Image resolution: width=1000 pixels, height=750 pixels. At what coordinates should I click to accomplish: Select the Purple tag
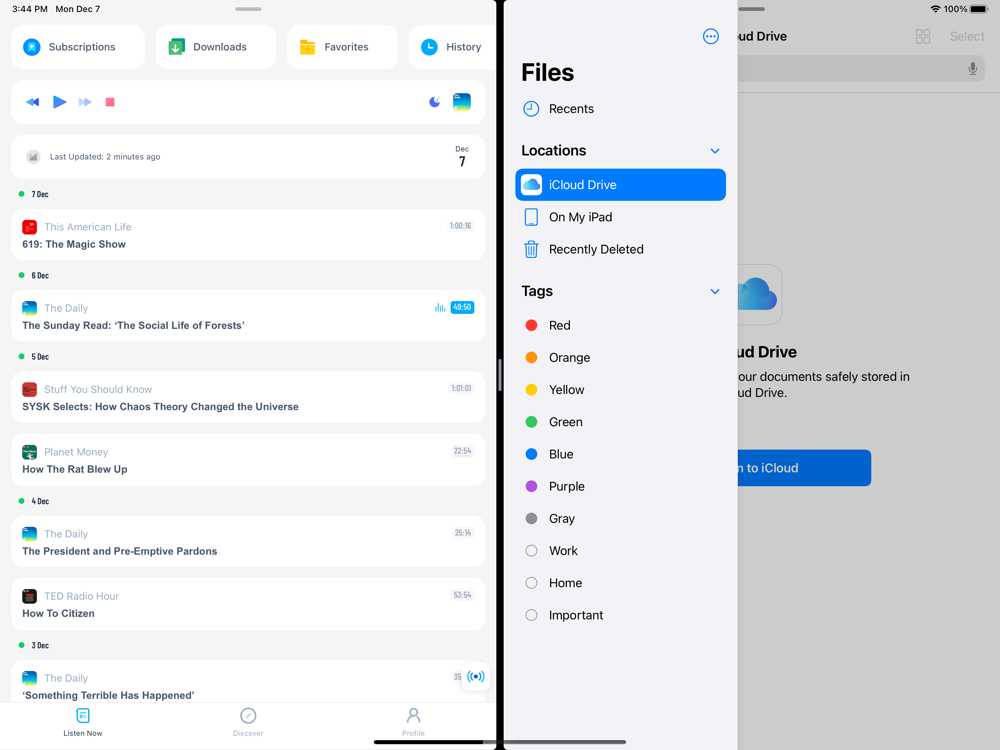pyautogui.click(x=621, y=487)
